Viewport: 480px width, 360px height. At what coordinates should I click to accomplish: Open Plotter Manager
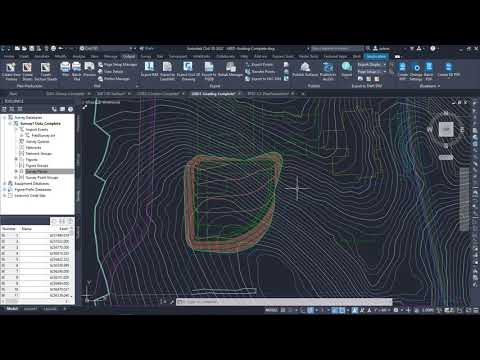click(x=114, y=79)
